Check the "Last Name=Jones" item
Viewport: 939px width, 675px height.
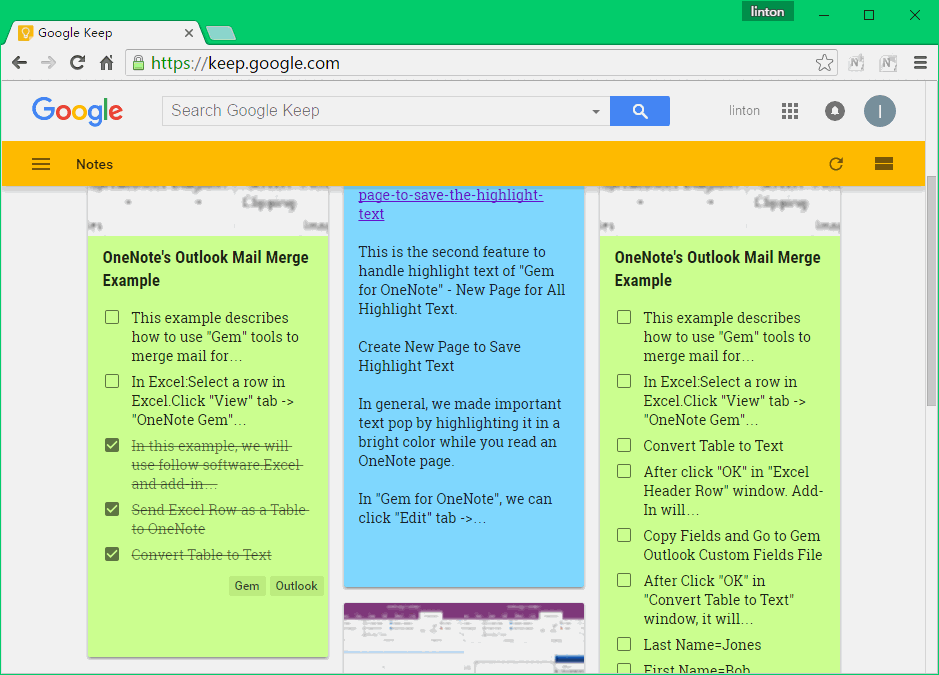coord(624,644)
